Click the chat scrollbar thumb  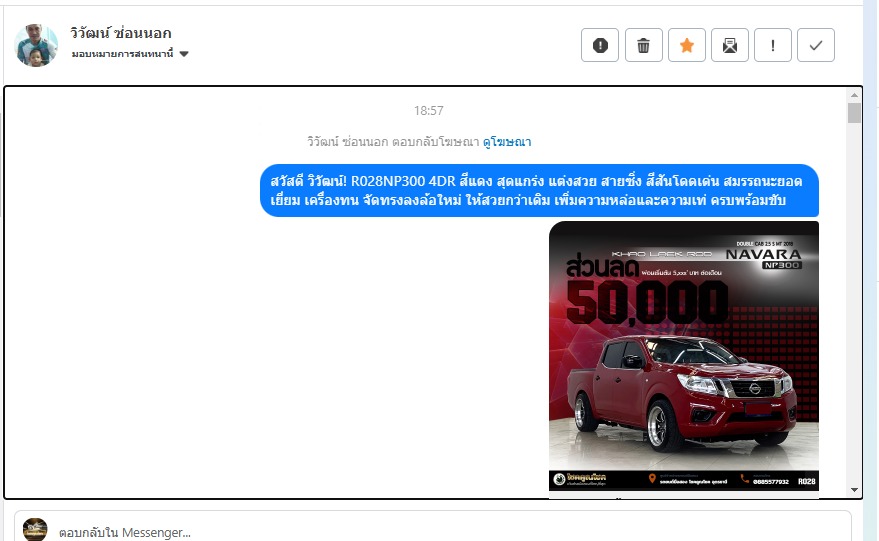[x=854, y=113]
